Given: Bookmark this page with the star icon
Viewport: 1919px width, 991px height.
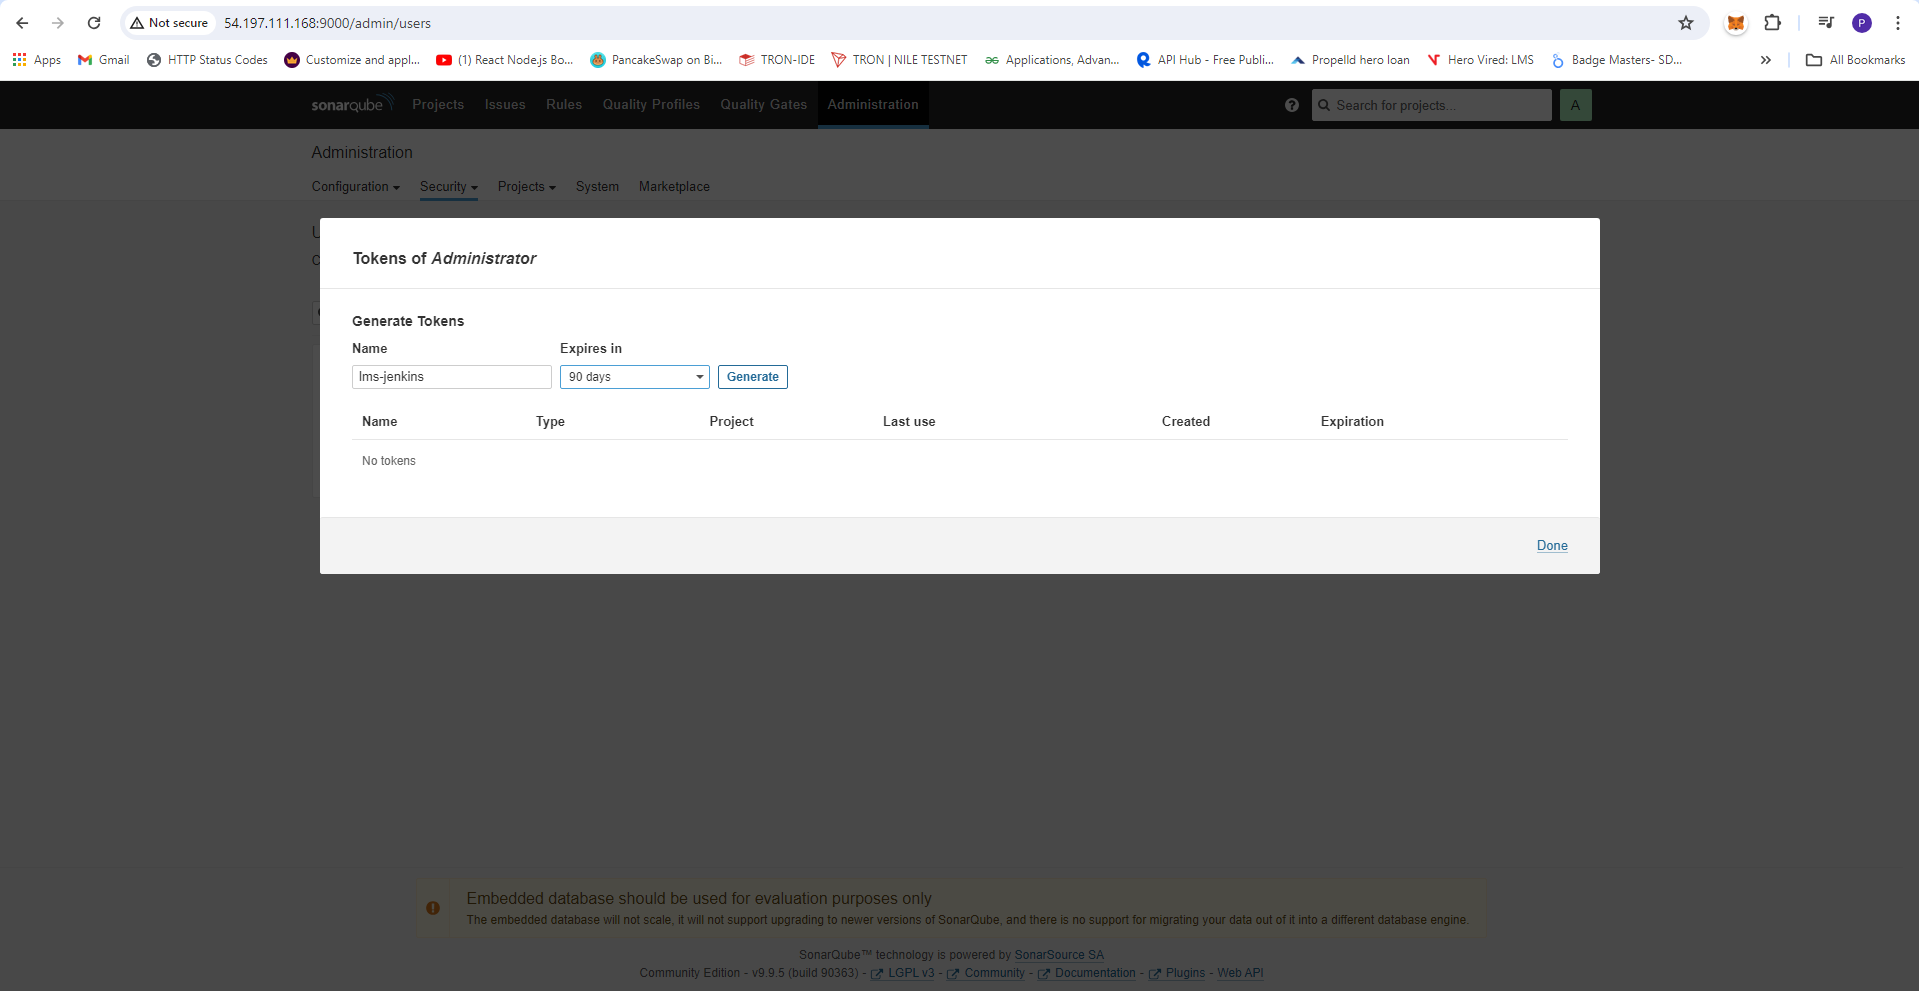Looking at the screenshot, I should [1686, 23].
